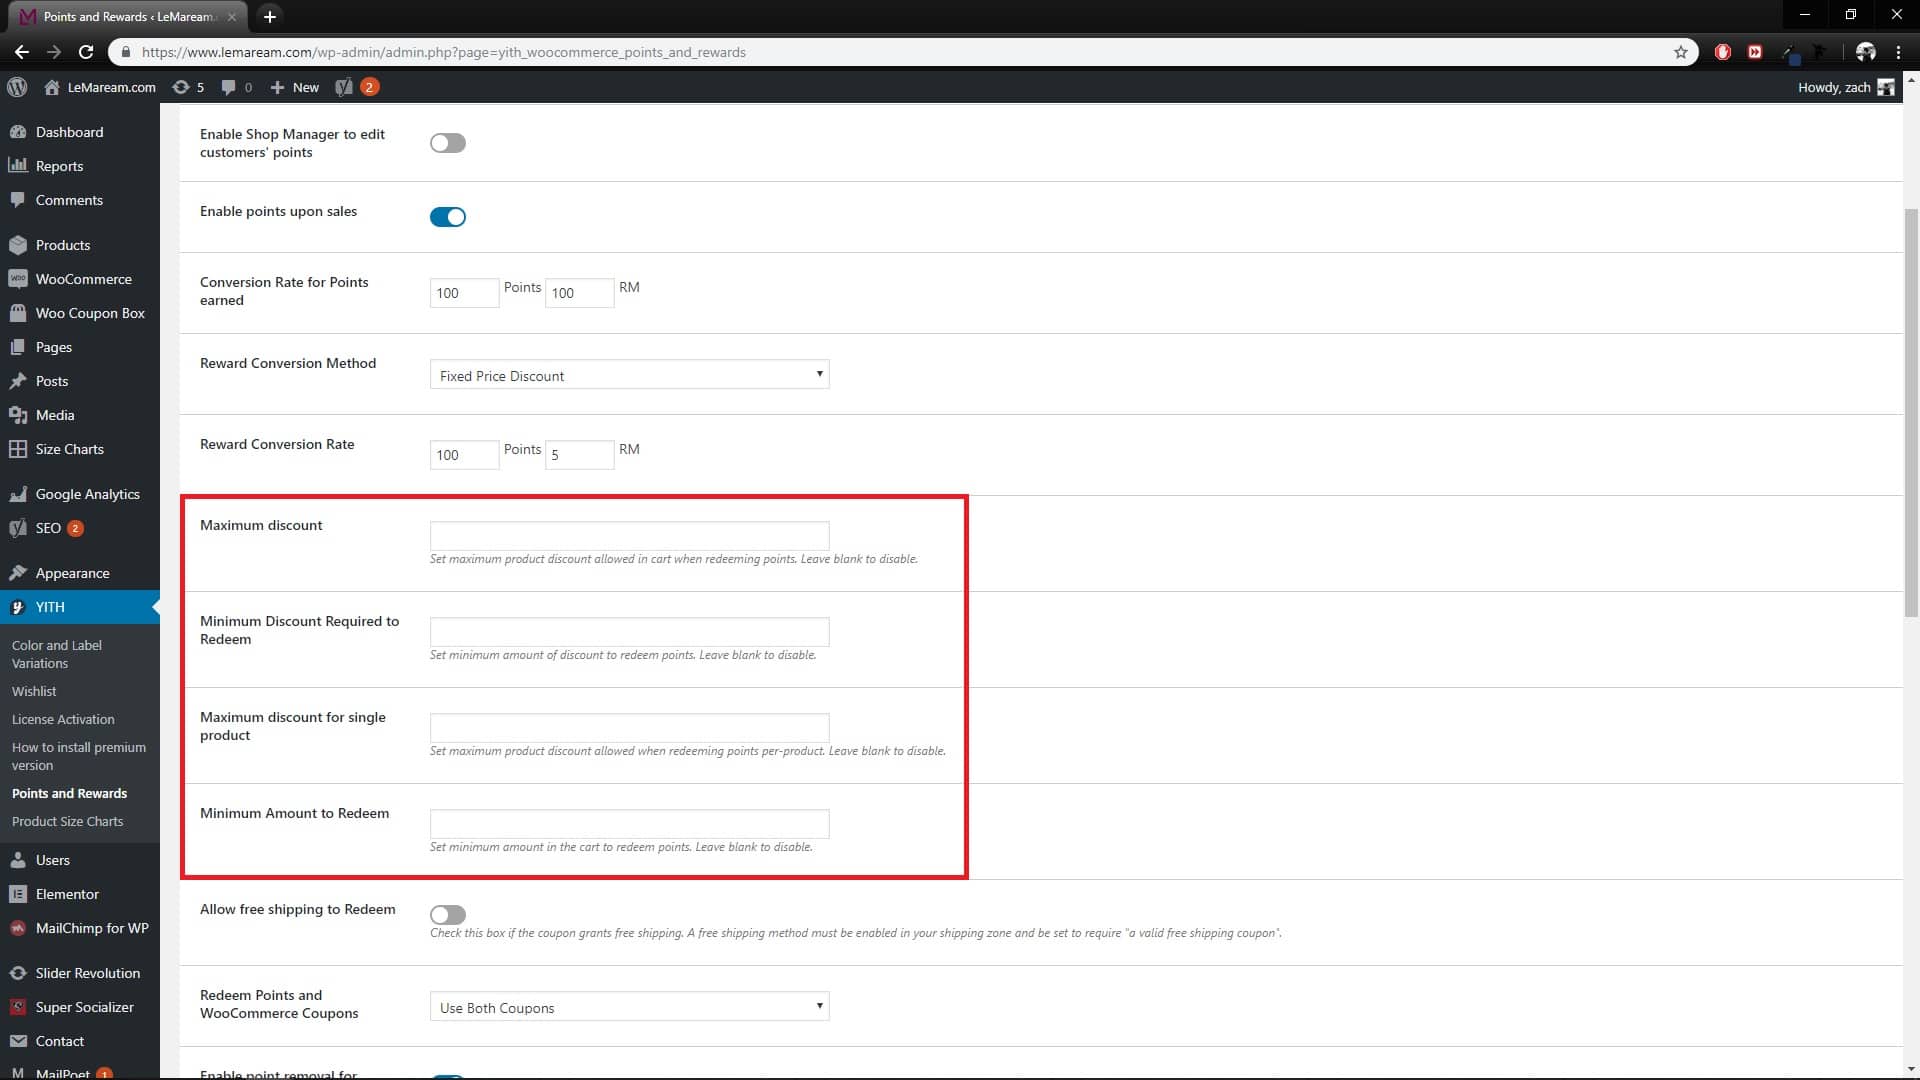Open Redeem Points and WooCommerce Coupons dropdown
The image size is (1920, 1080).
coord(629,1007)
